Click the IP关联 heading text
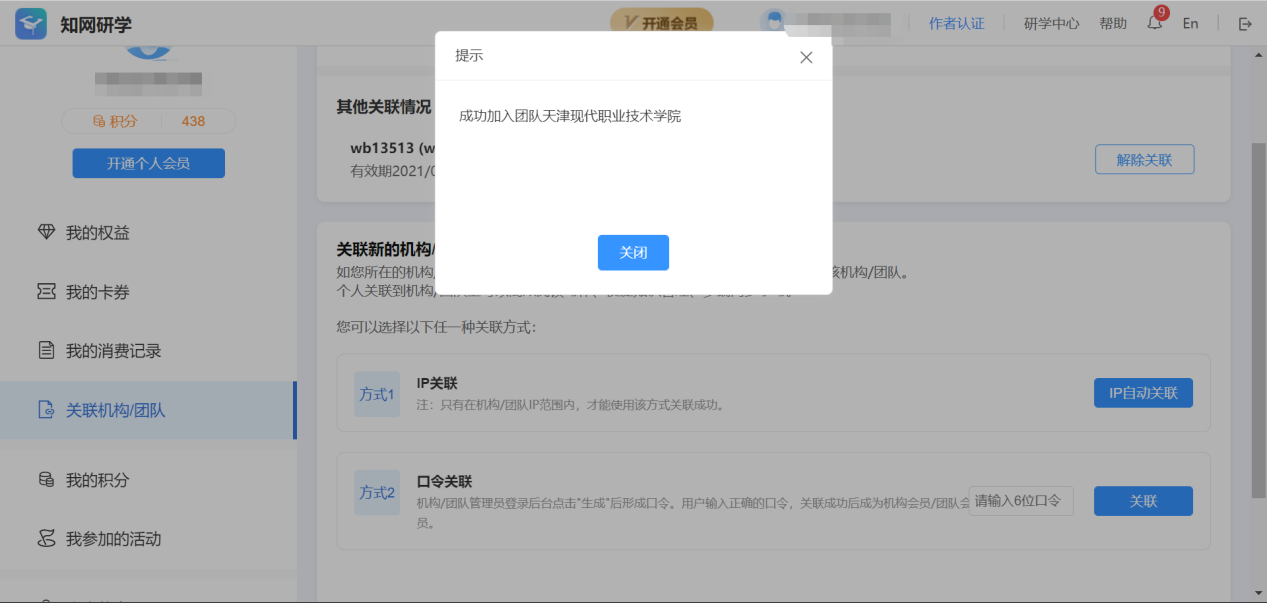The width and height of the screenshot is (1267, 603). point(437,383)
